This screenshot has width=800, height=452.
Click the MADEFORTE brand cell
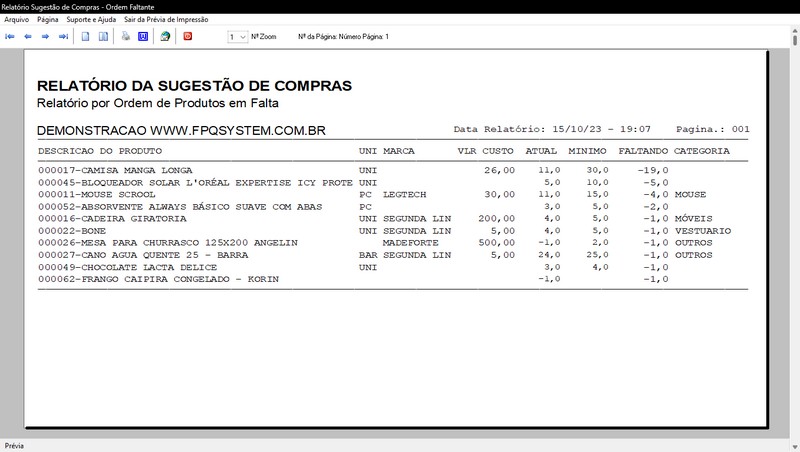click(410, 243)
